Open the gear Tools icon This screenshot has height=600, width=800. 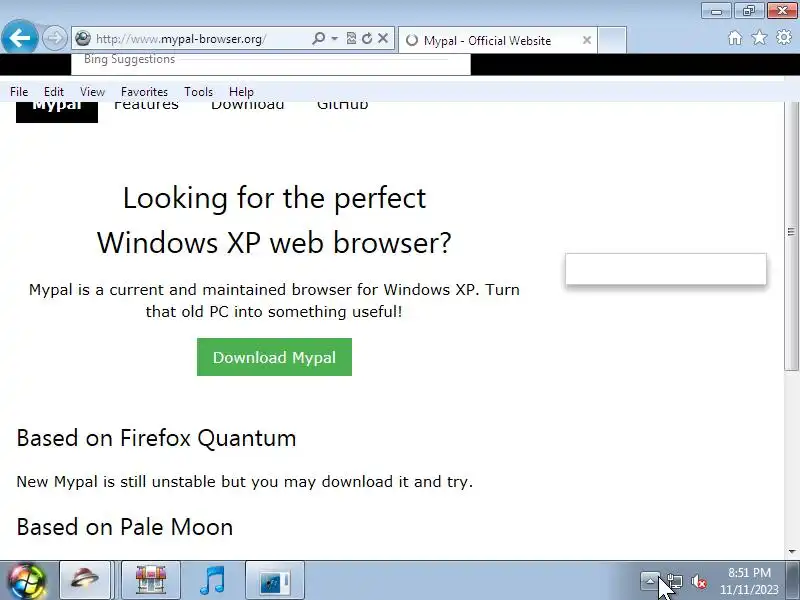point(784,38)
